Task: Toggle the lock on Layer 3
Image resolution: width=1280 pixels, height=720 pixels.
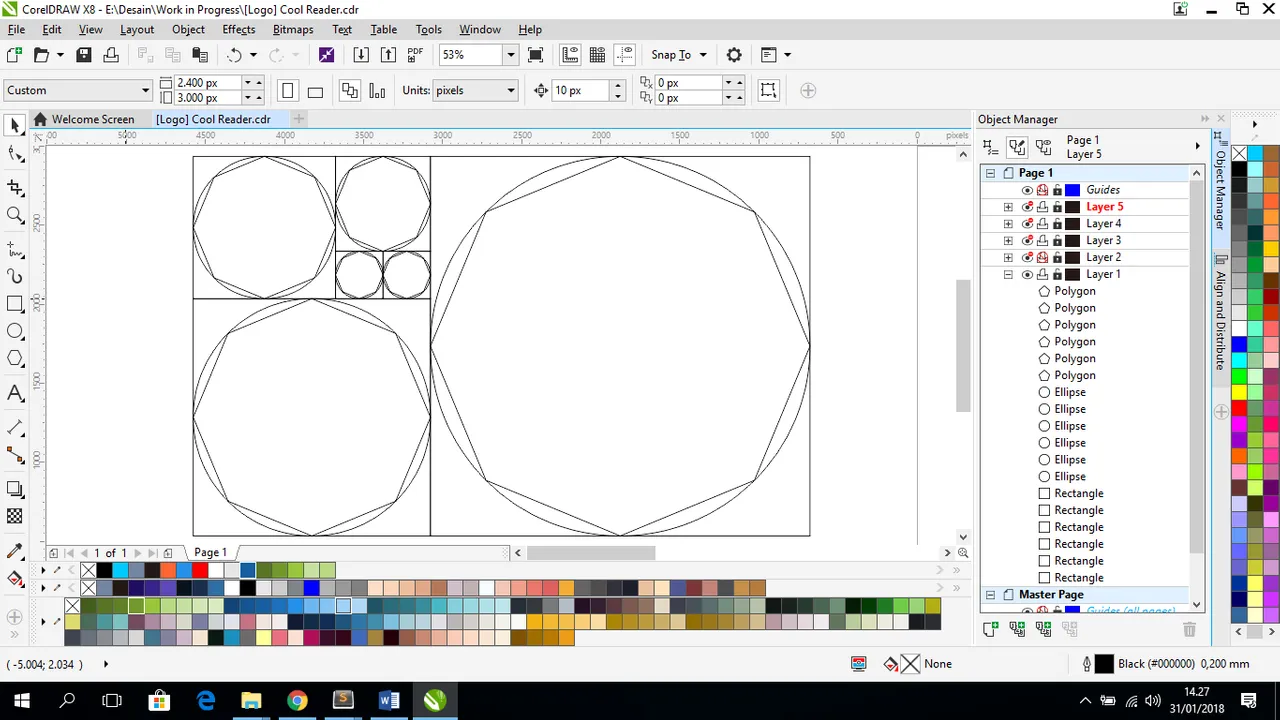Action: pos(1057,240)
